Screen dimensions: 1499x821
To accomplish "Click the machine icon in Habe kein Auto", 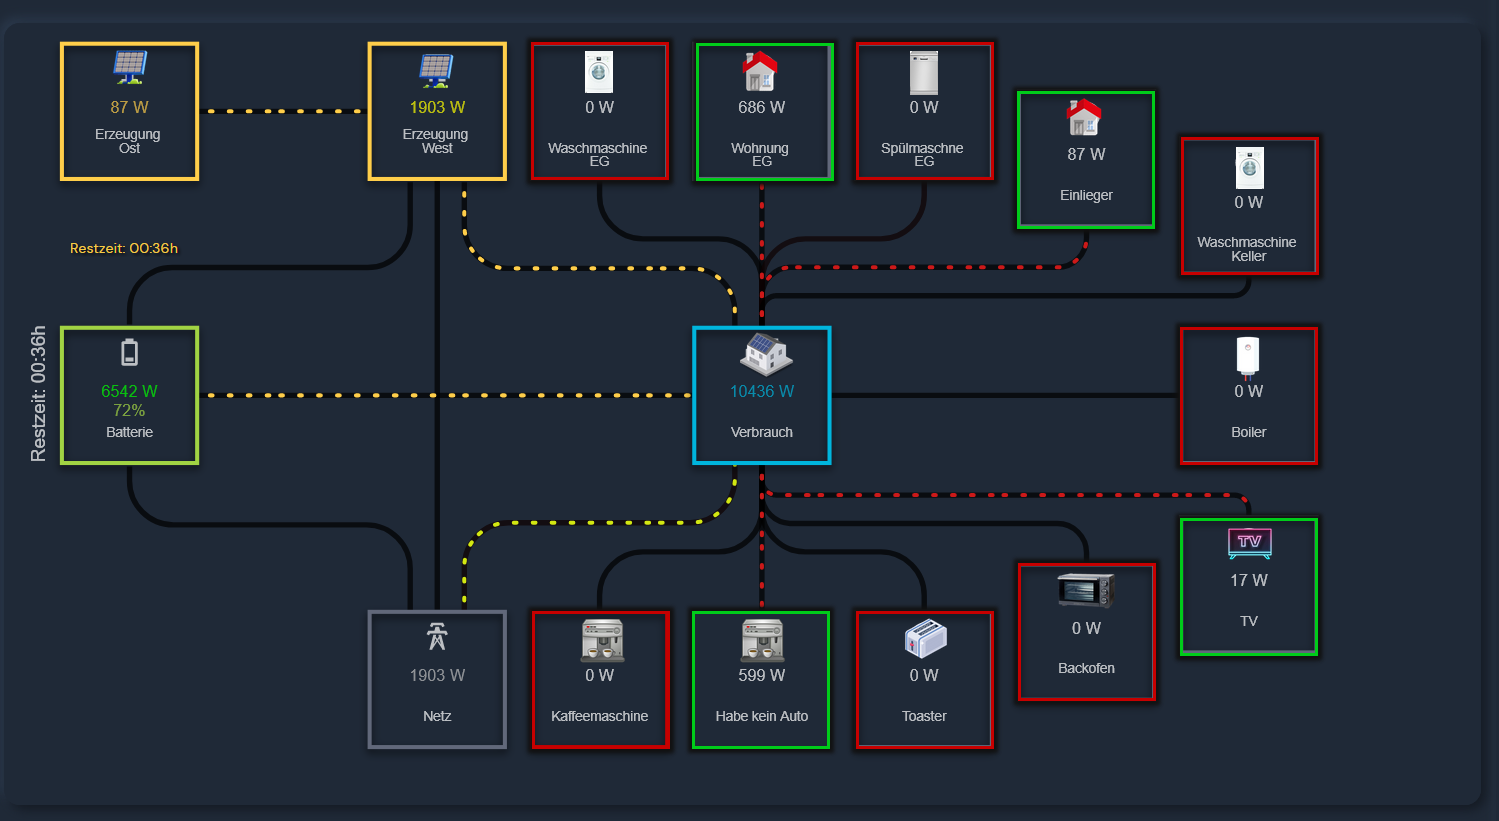I will 762,641.
